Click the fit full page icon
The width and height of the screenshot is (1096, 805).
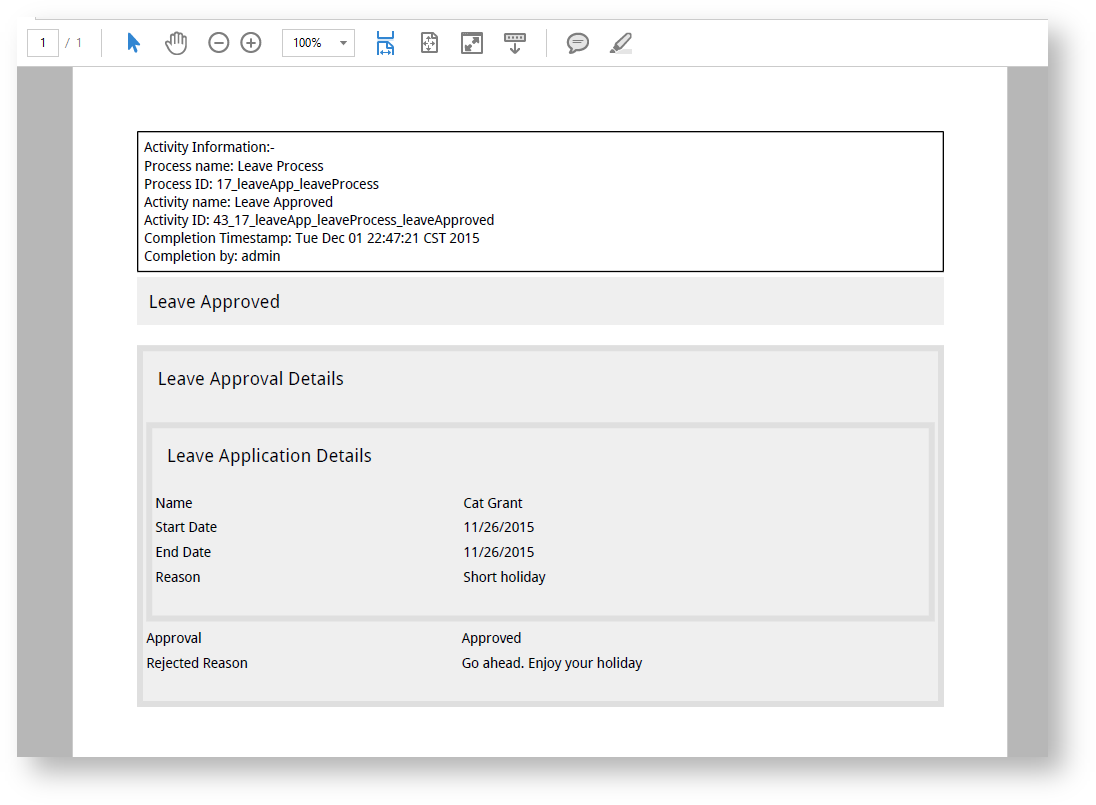[x=429, y=43]
